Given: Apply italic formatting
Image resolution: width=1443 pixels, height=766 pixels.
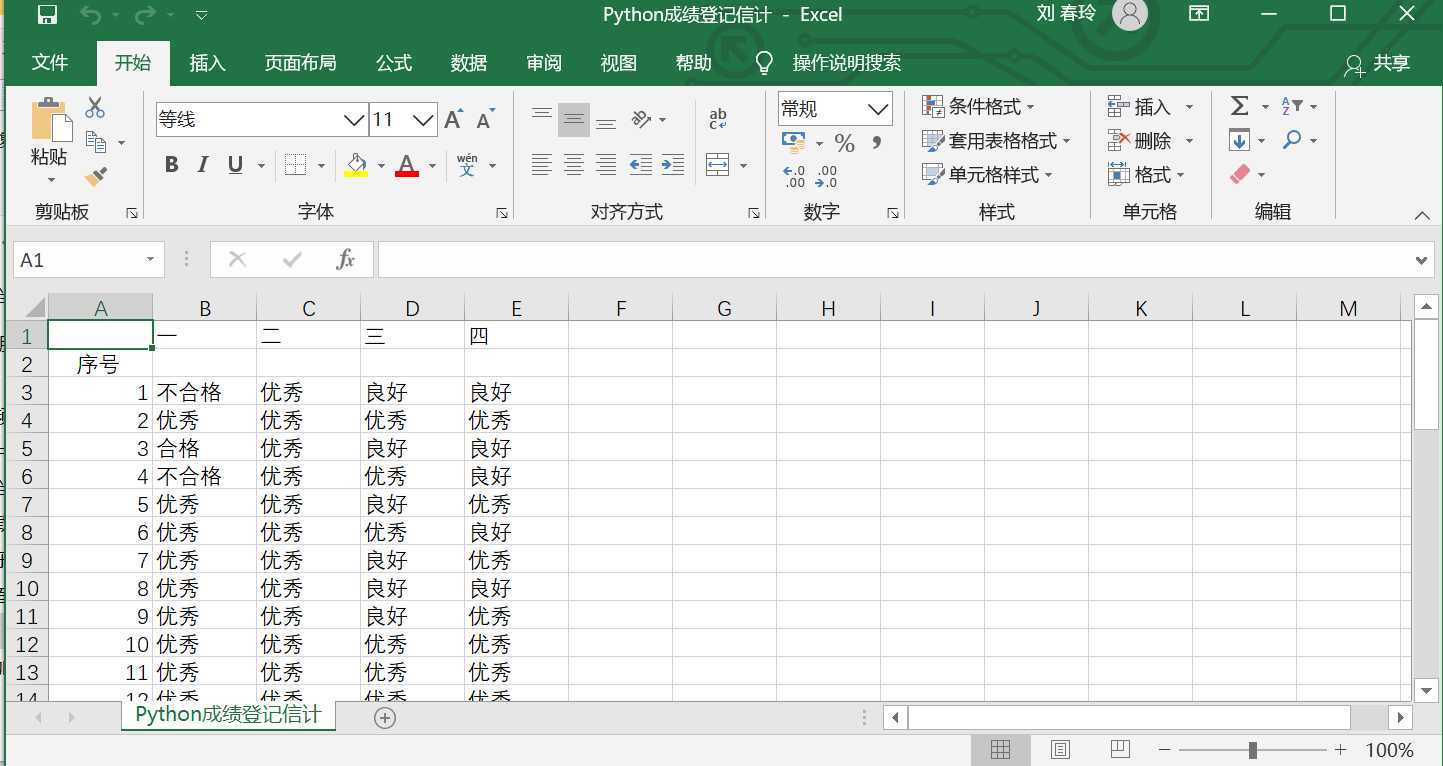Looking at the screenshot, I should 202,165.
